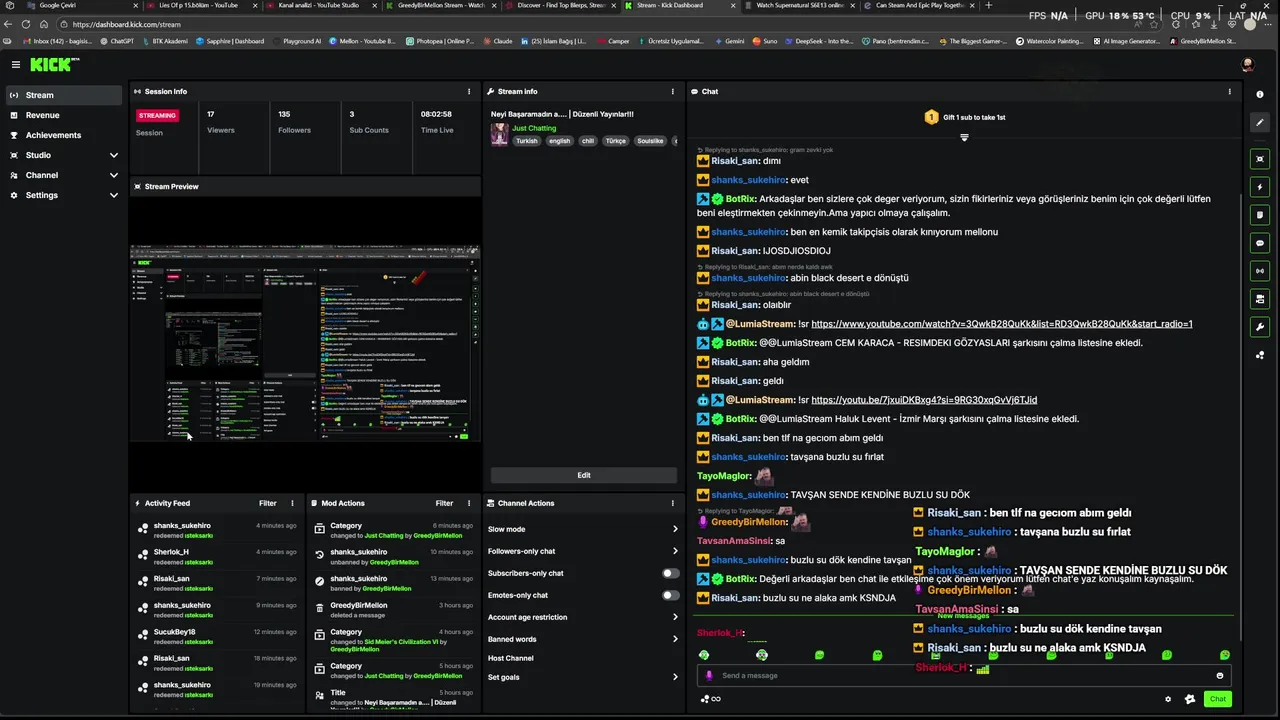Viewport: 1280px width, 720px height.
Task: Open Channel Actions three-dot options
Action: tap(673, 503)
